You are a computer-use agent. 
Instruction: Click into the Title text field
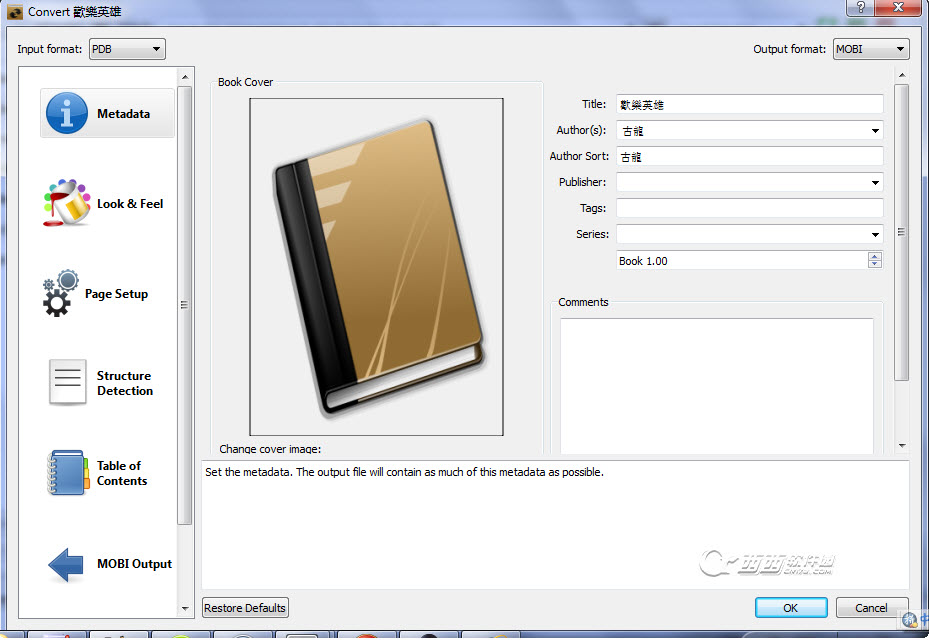coord(749,104)
